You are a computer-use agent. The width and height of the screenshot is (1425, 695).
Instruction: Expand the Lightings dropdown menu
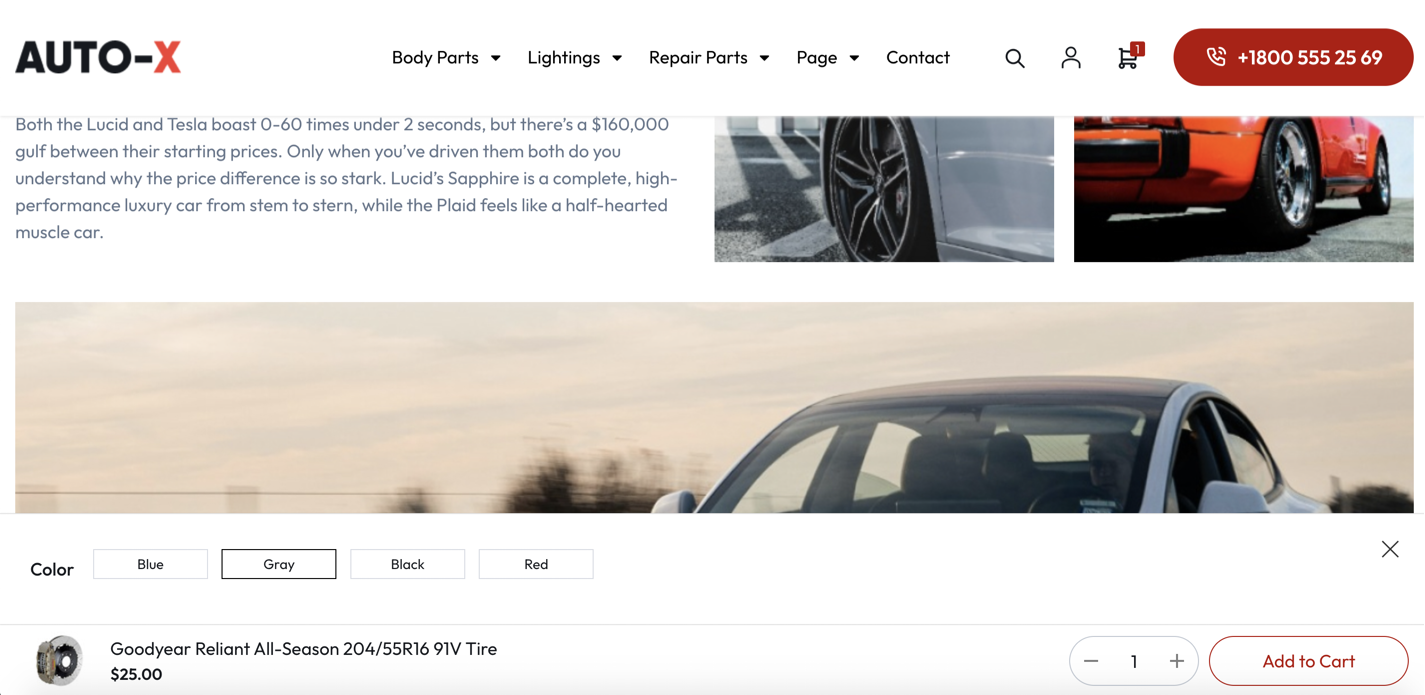[x=575, y=57]
